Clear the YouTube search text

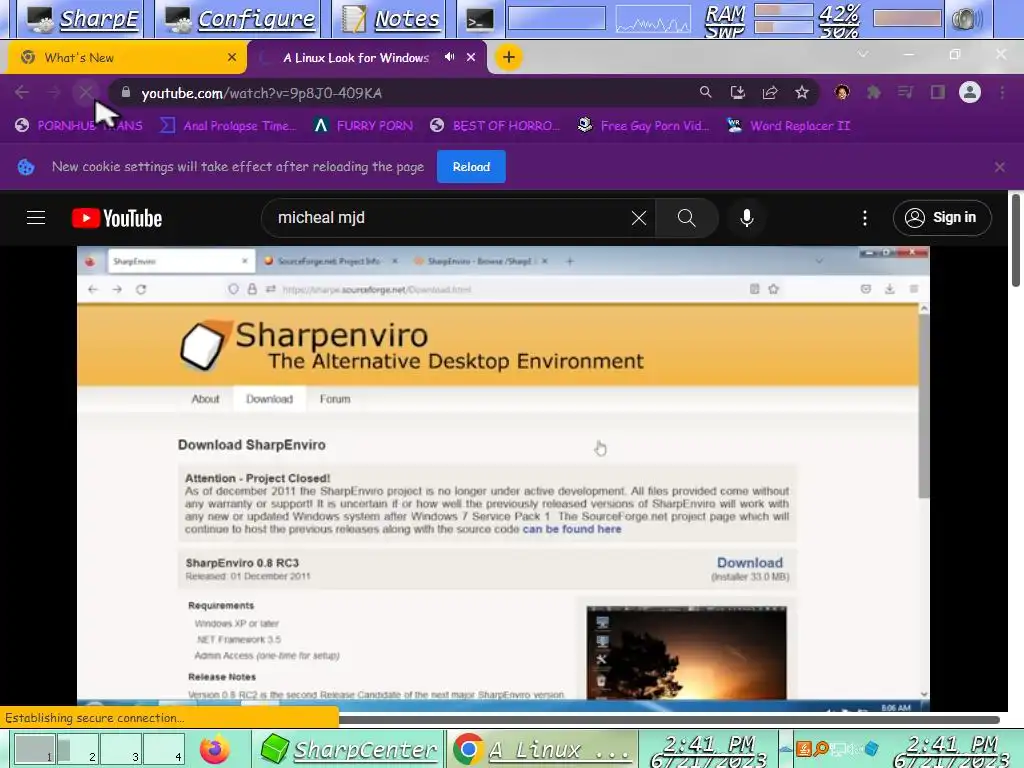click(639, 218)
